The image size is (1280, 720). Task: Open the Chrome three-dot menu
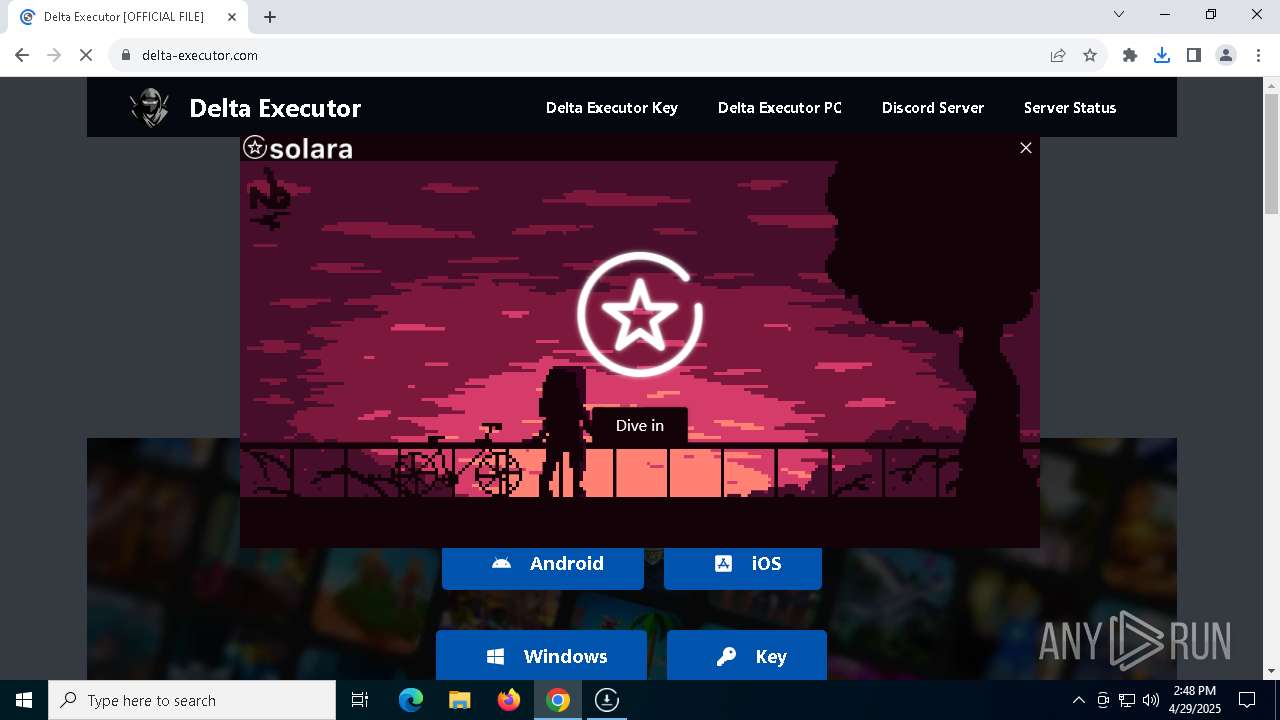[1257, 55]
